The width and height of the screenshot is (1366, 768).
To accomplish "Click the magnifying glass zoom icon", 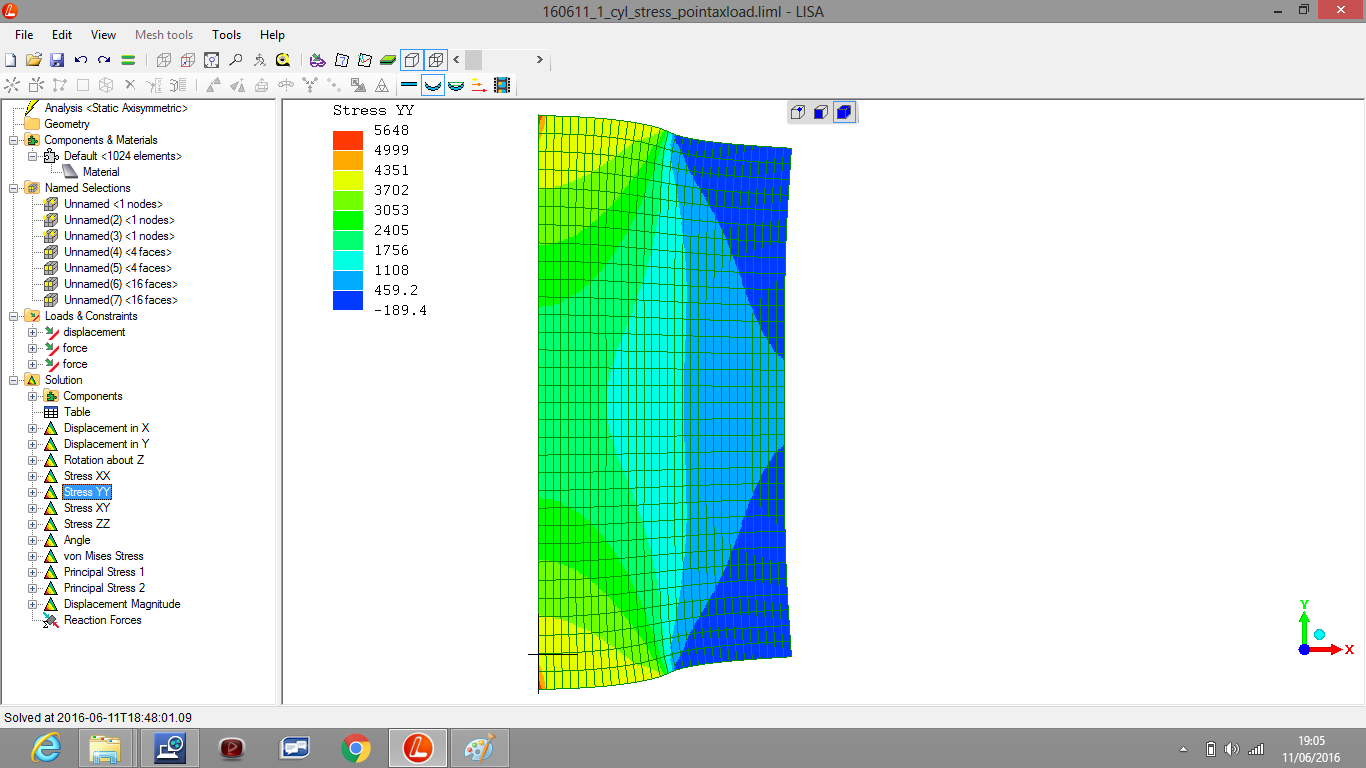I will pyautogui.click(x=235, y=60).
